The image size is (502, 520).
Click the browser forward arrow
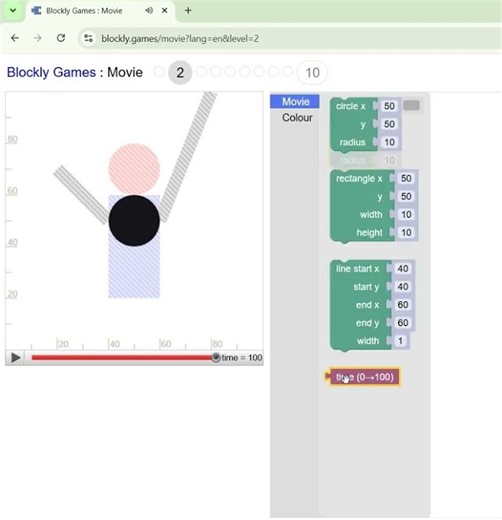[x=37, y=38]
